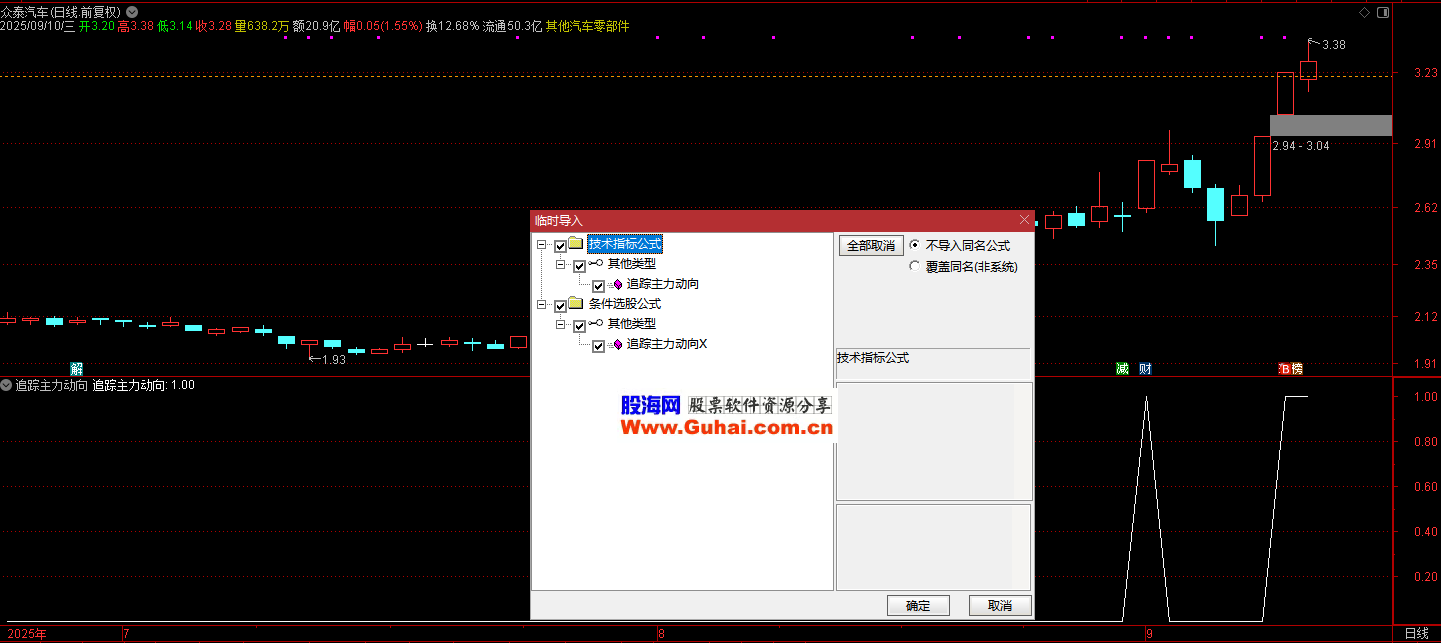Click the 确定 button

pyautogui.click(x=918, y=605)
